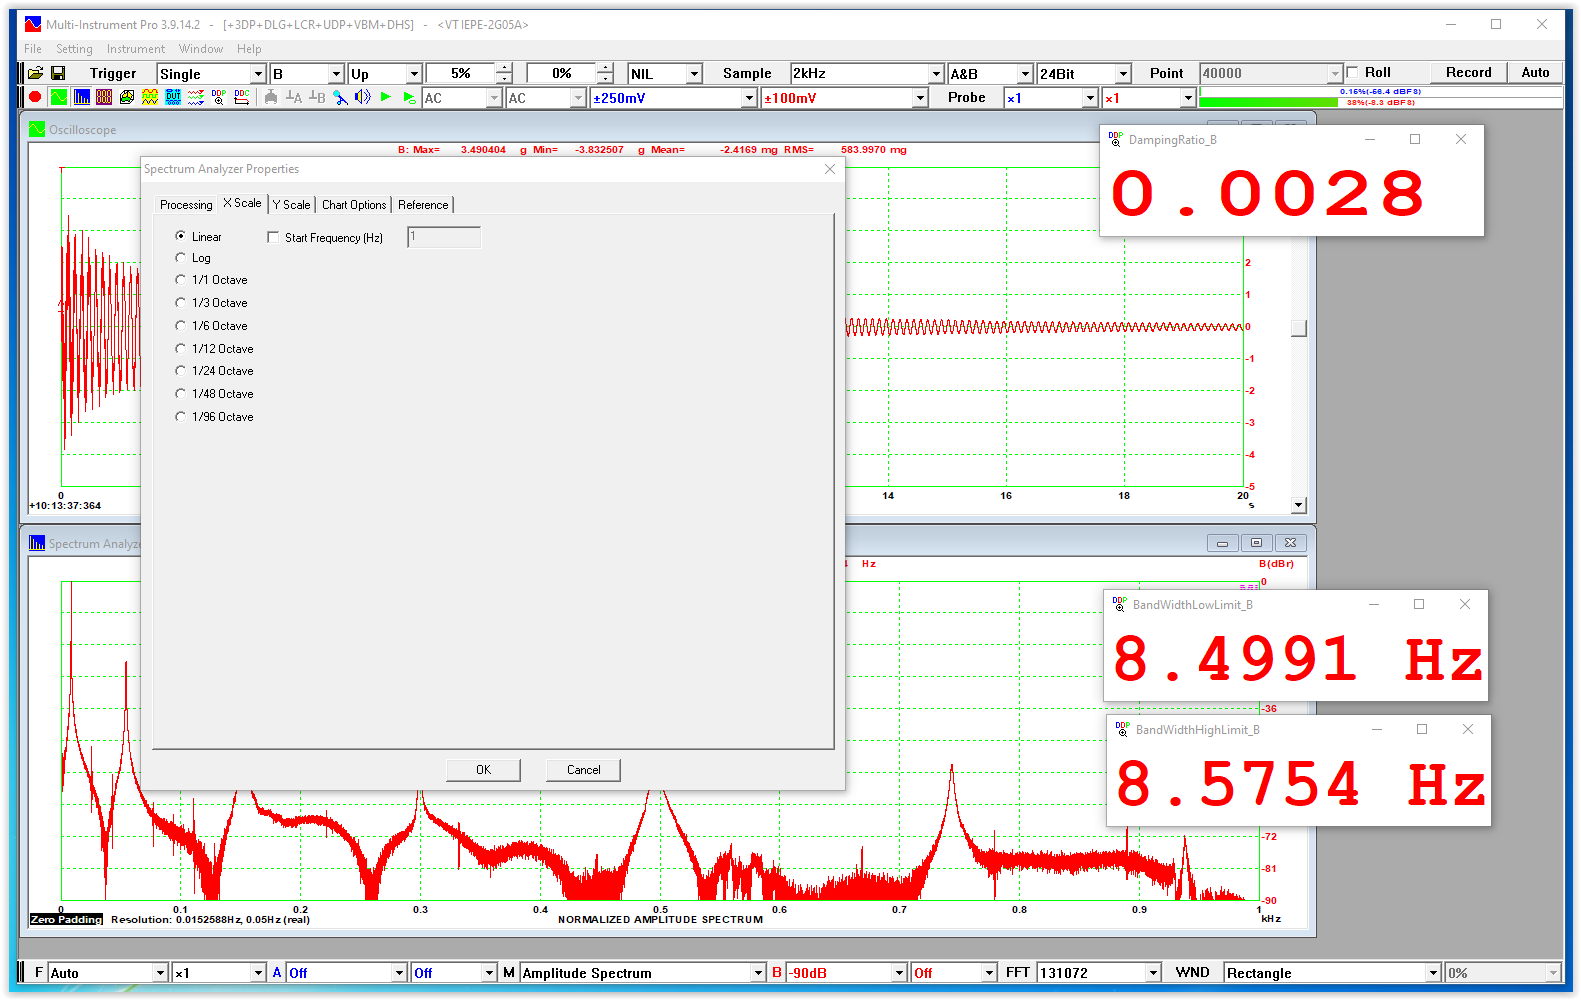
Task: Click the green cyclic play icon
Action: (409, 97)
